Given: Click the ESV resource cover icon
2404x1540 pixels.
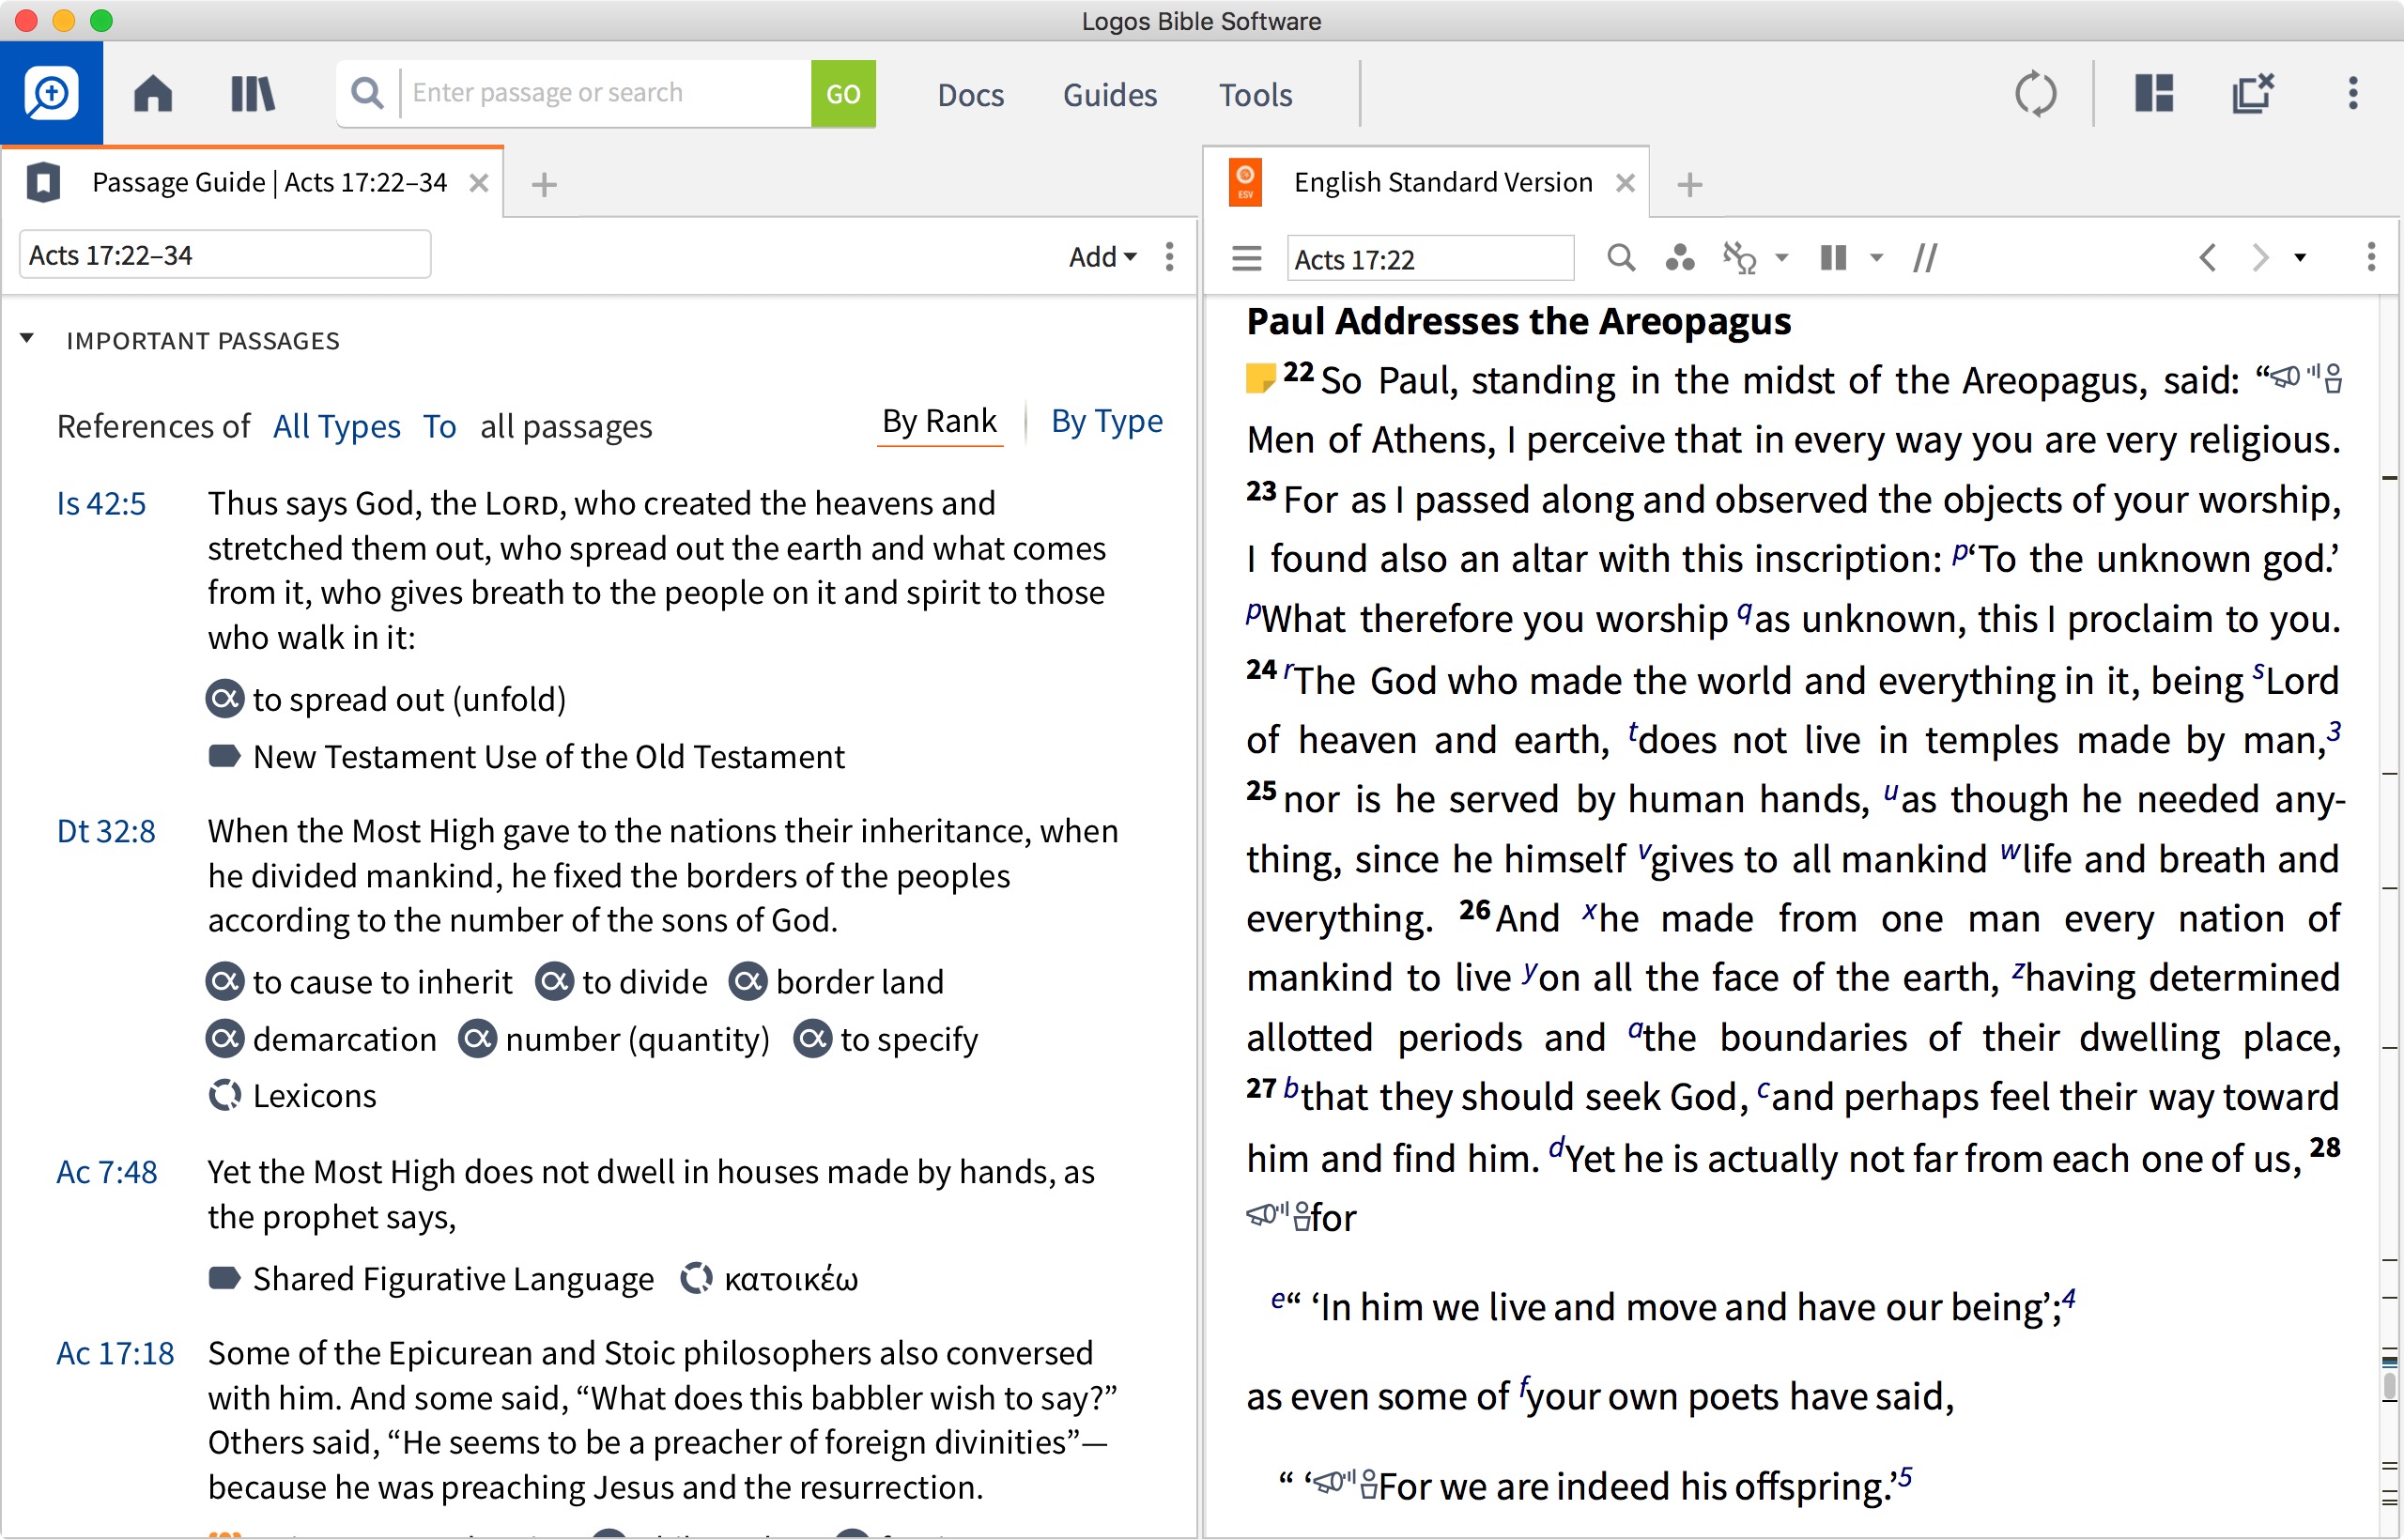Looking at the screenshot, I should click(1244, 183).
